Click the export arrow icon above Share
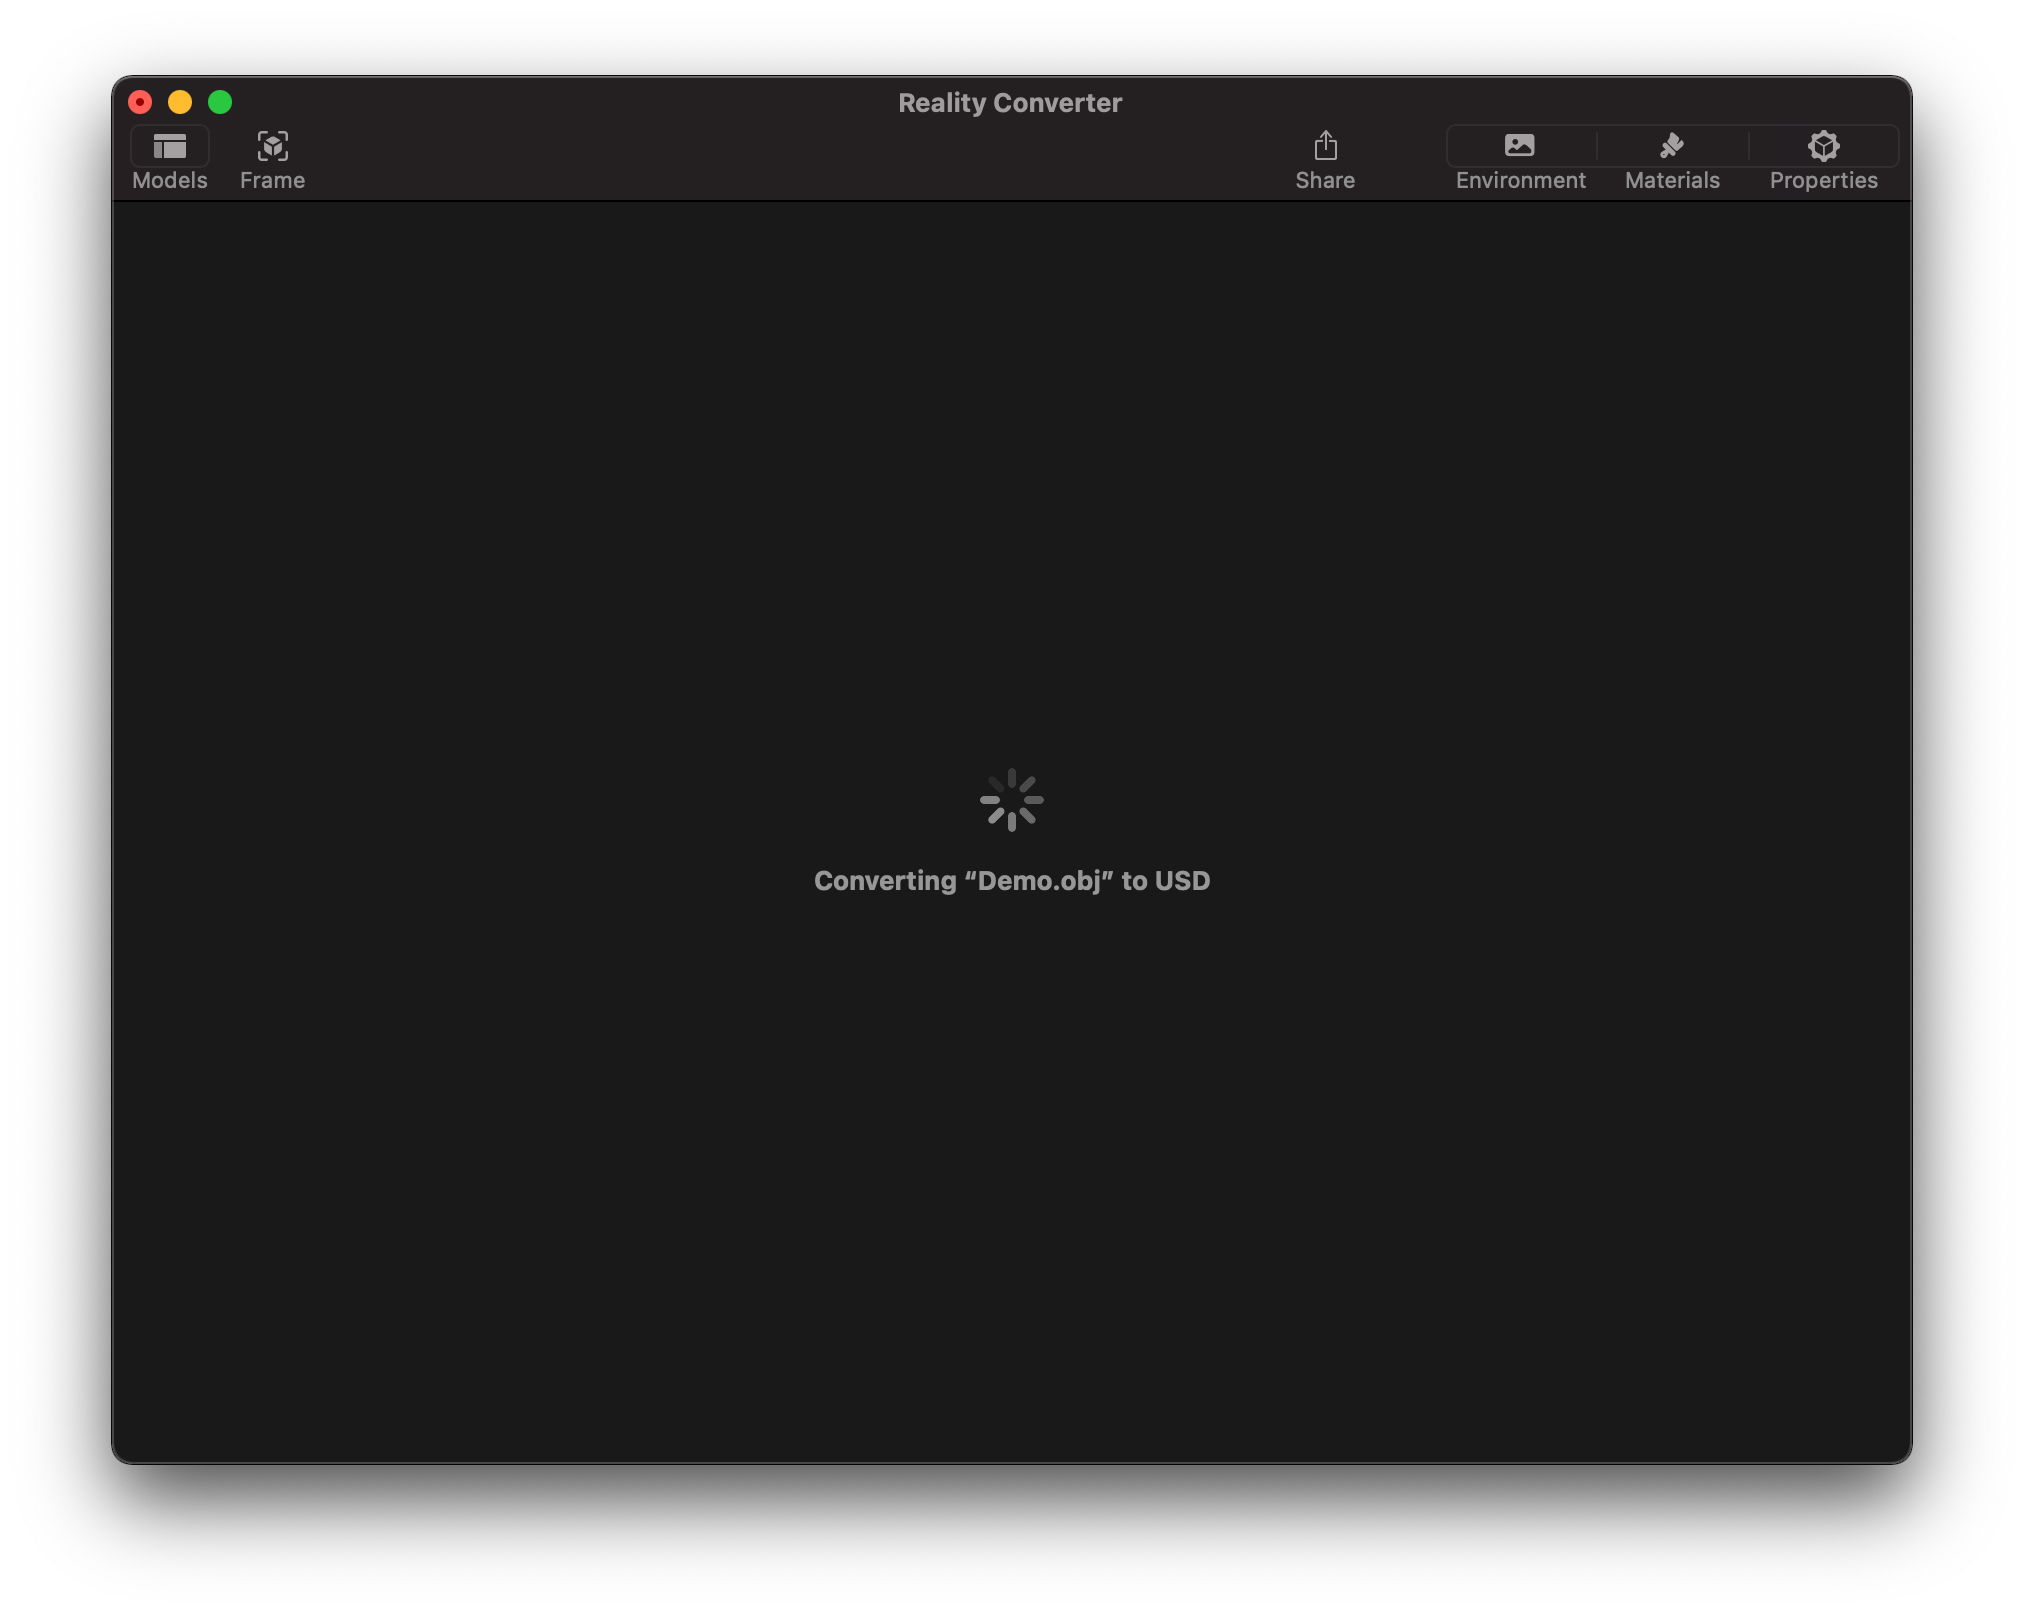Screen dimensions: 2024x1612 [1325, 146]
